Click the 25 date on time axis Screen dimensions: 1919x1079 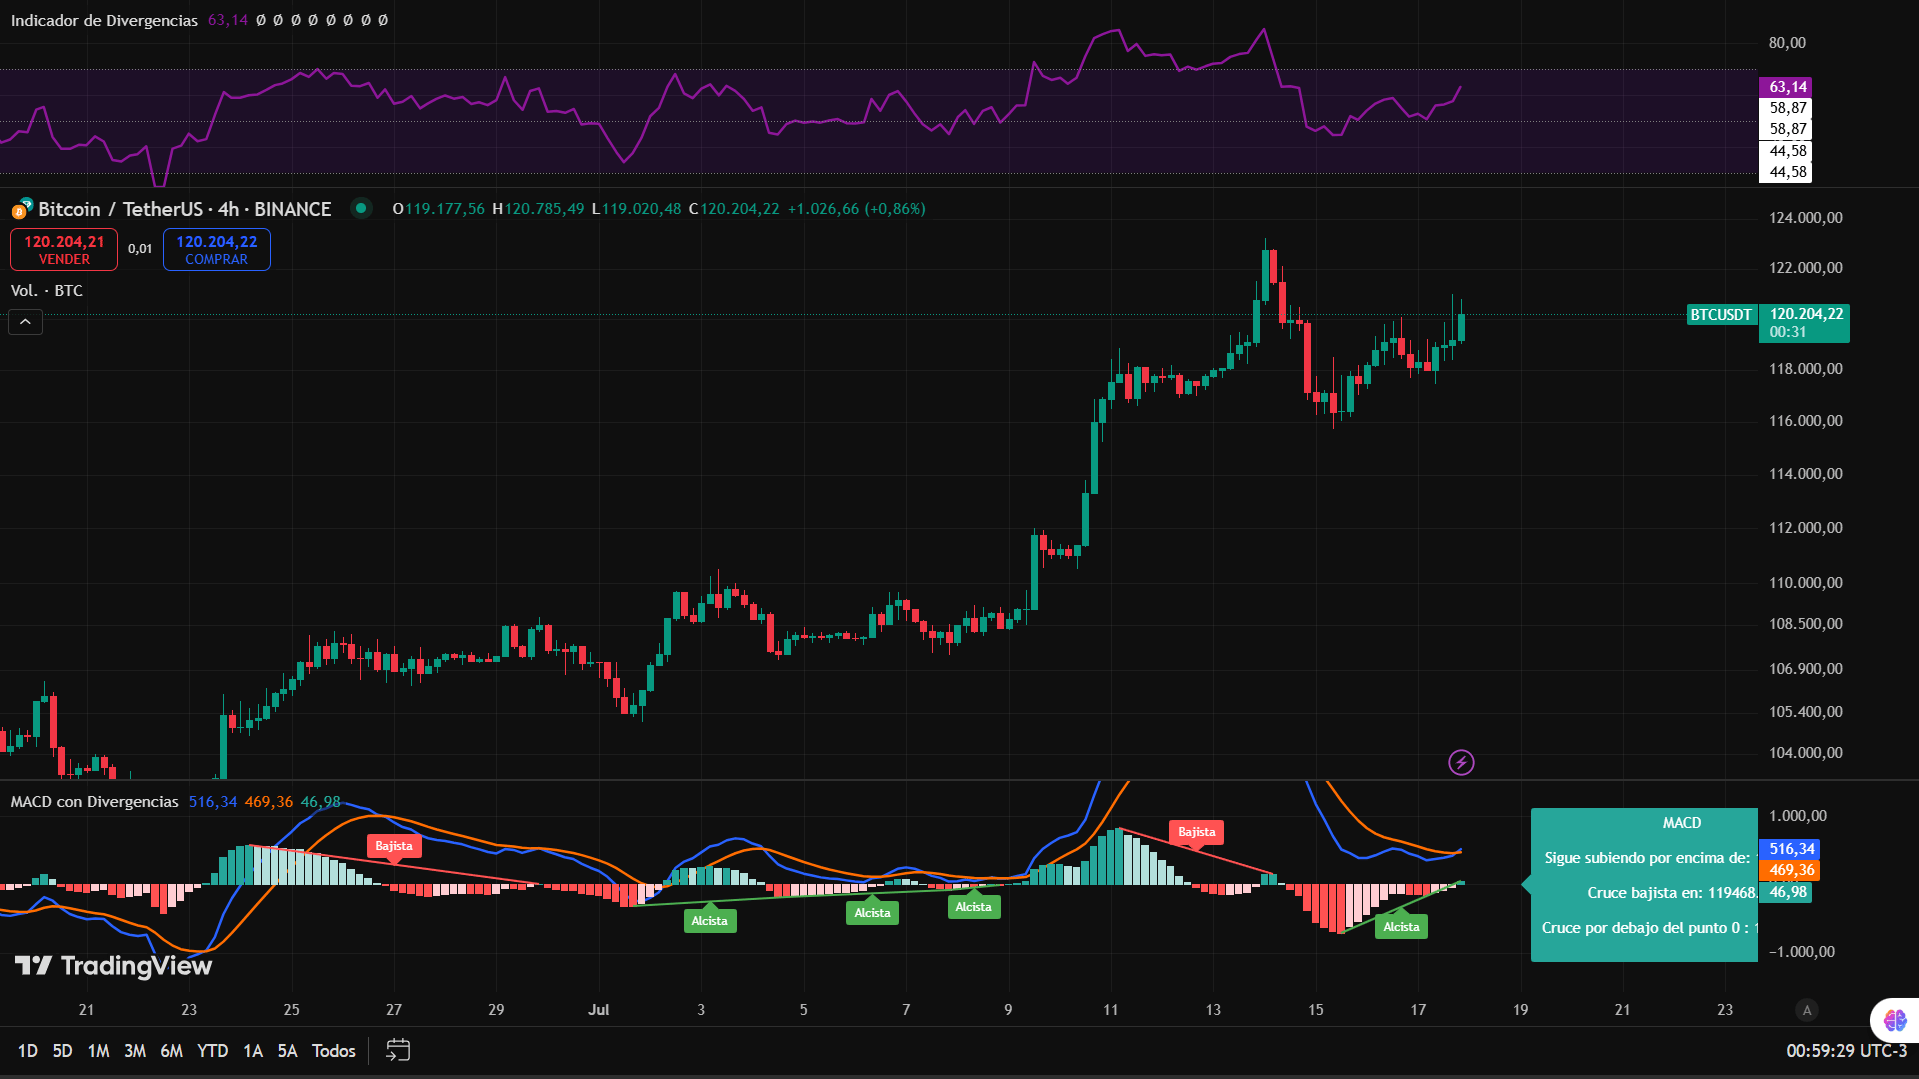[x=291, y=1010]
